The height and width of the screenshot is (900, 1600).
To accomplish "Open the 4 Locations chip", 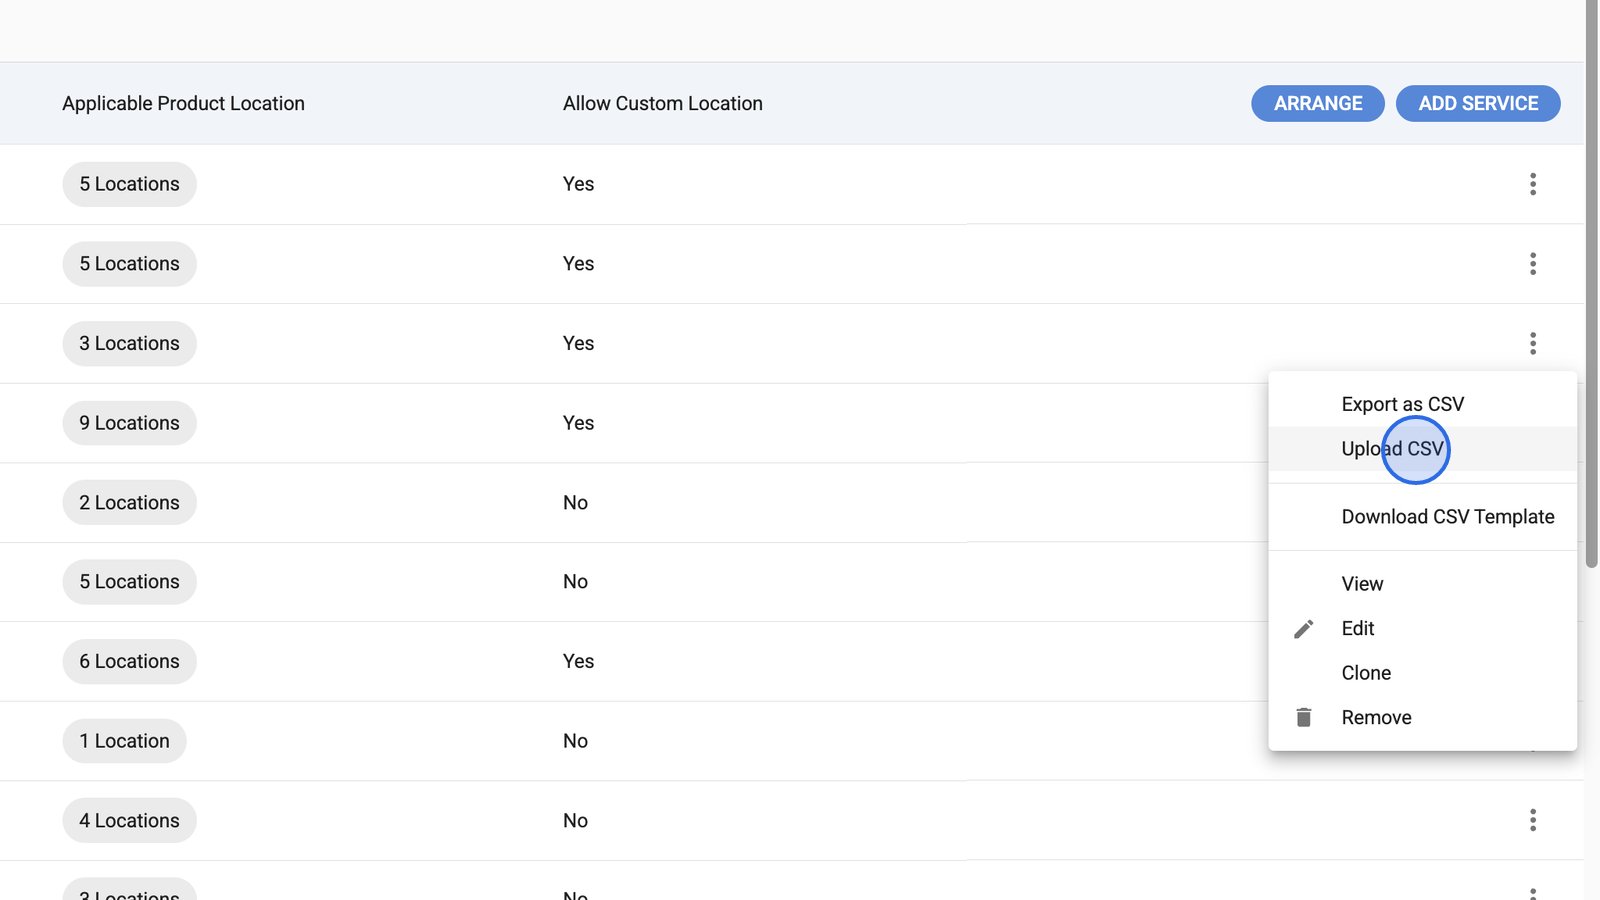I will tap(129, 821).
